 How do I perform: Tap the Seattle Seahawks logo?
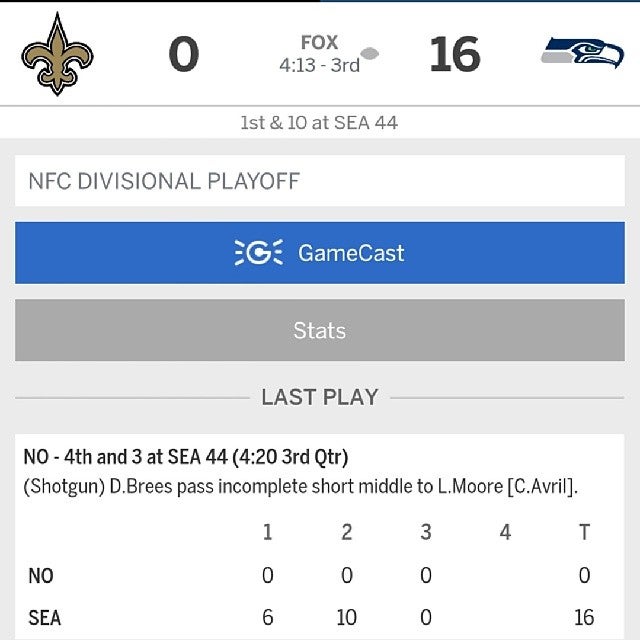click(x=581, y=52)
